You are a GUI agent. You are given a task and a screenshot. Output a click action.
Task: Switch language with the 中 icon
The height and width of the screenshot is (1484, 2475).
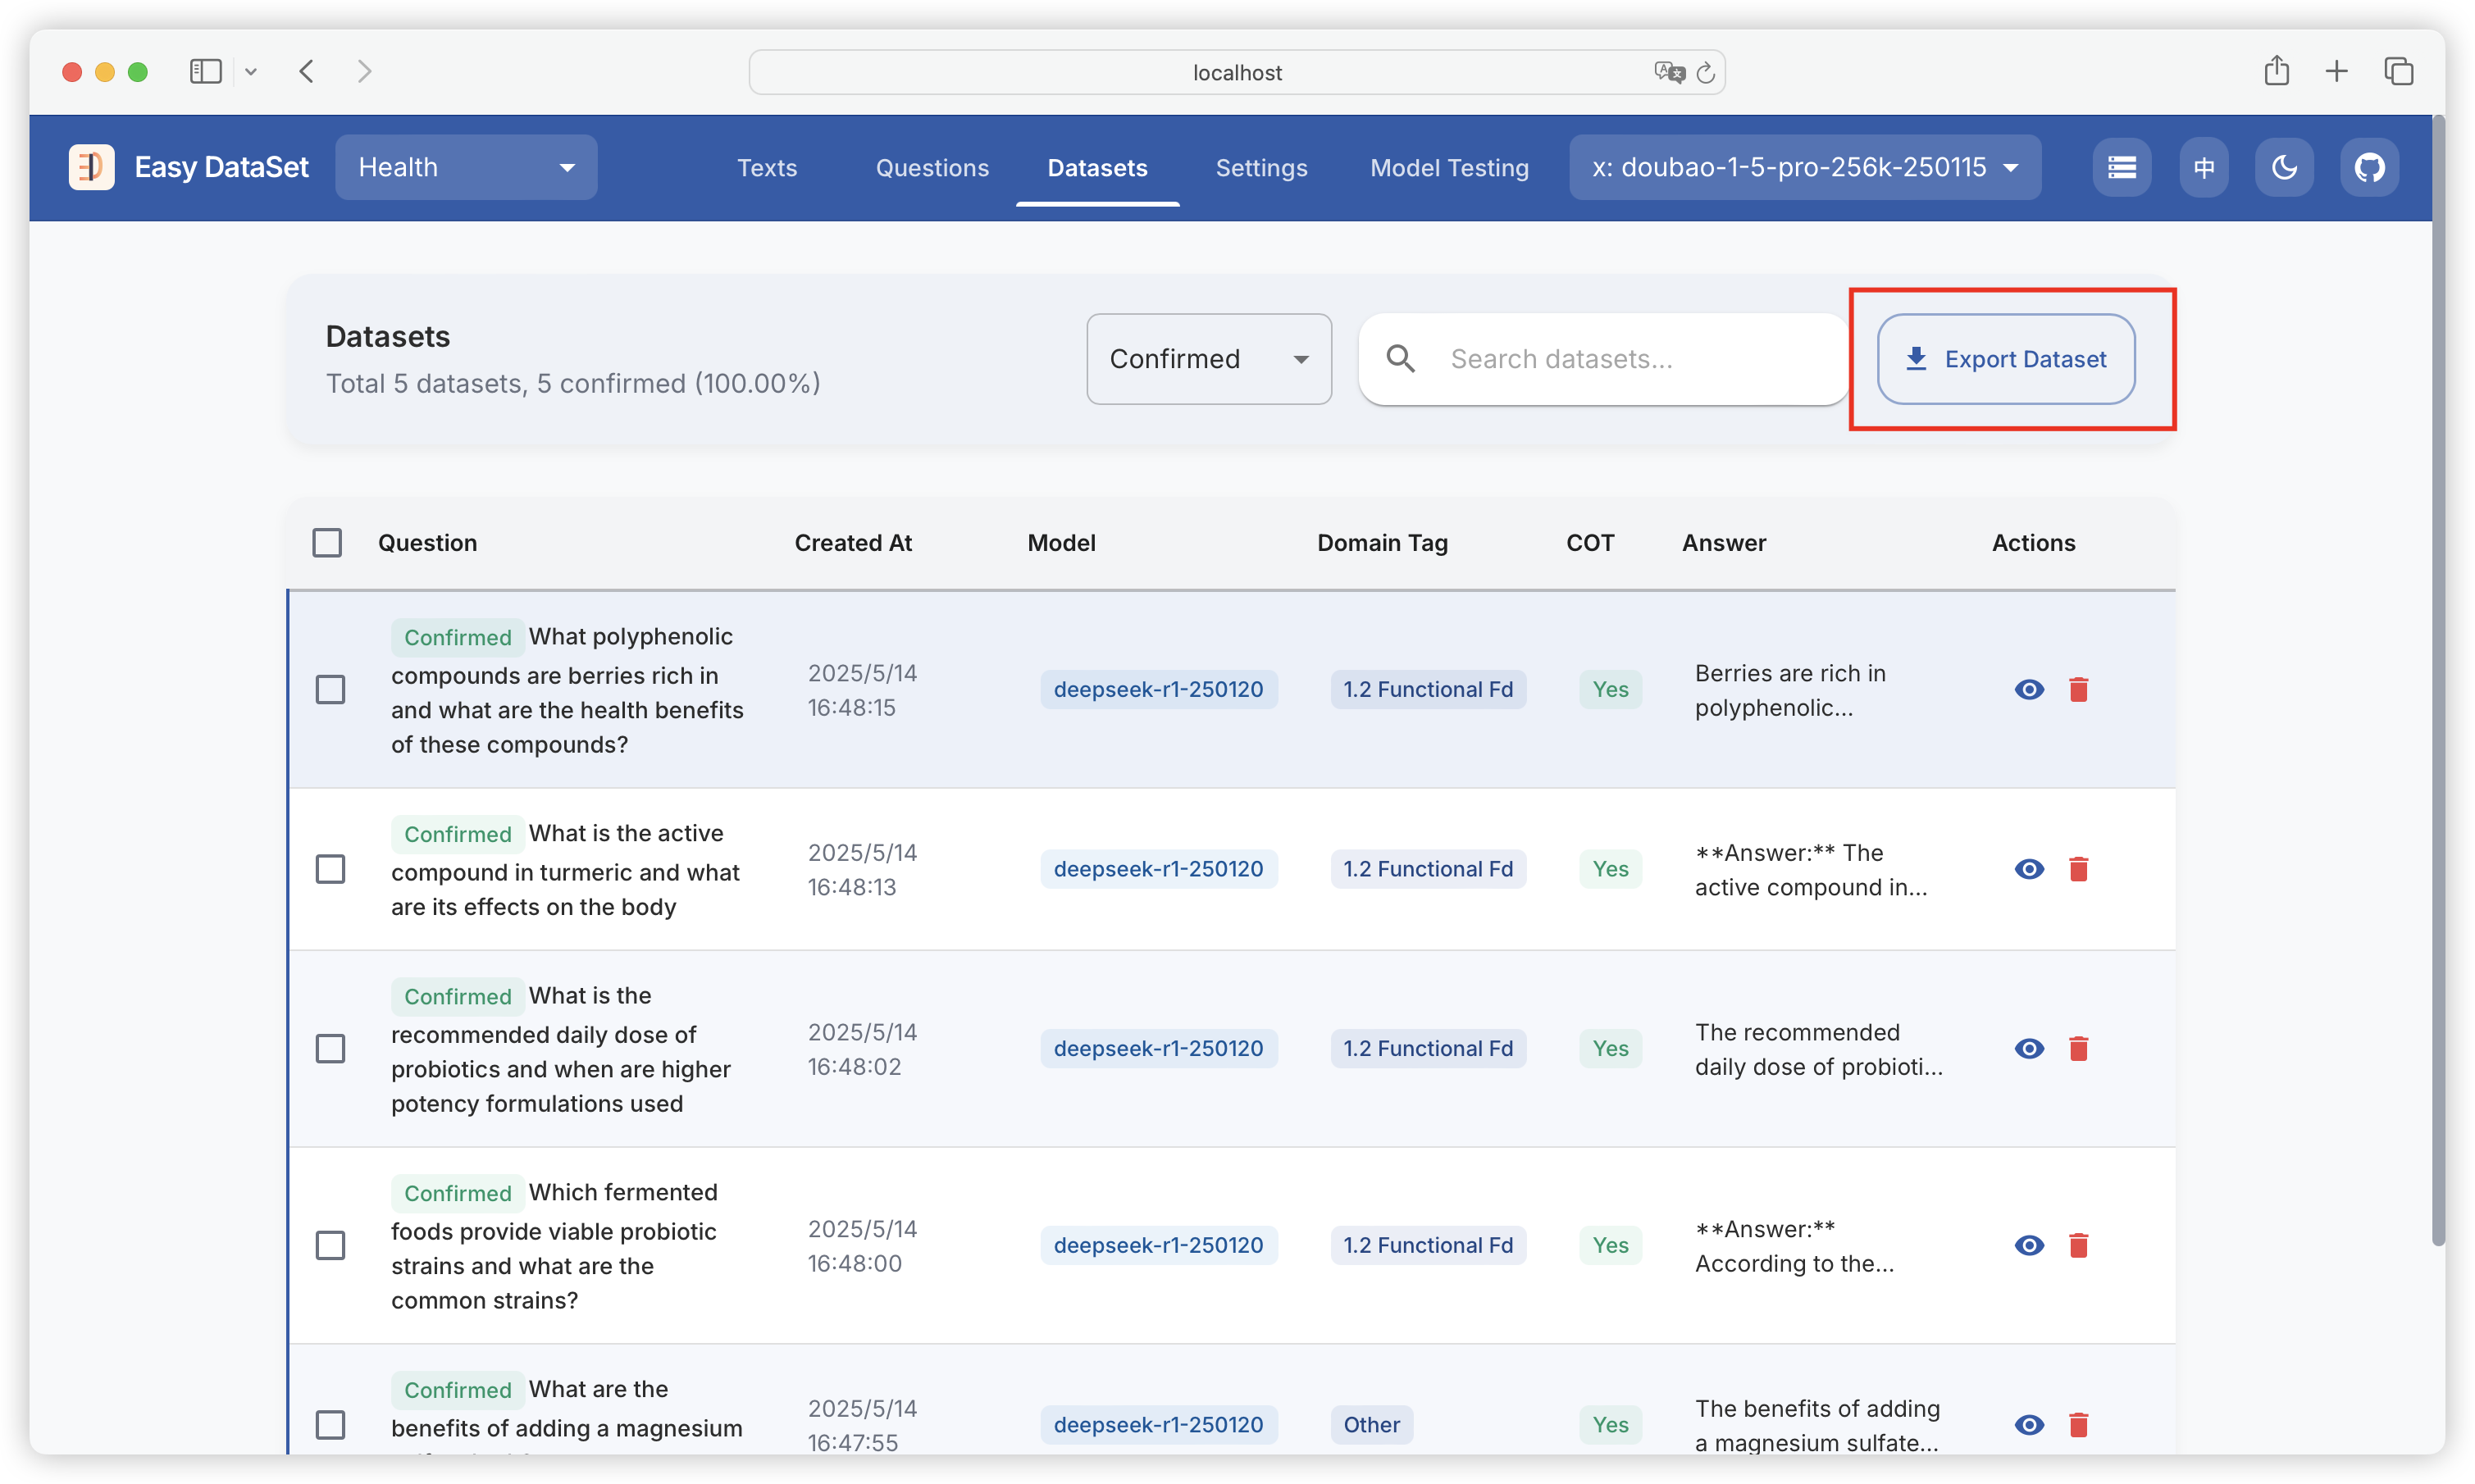point(2203,167)
